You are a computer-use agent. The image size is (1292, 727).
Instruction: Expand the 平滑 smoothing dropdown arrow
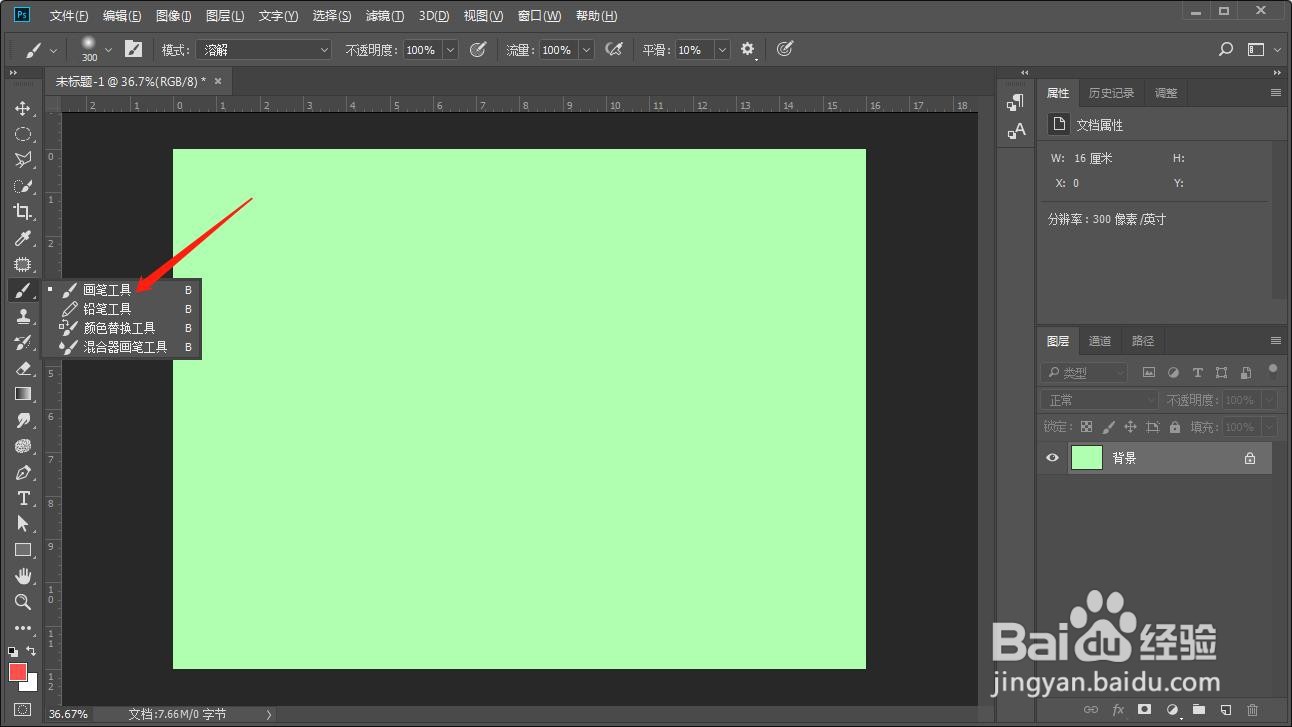[721, 49]
